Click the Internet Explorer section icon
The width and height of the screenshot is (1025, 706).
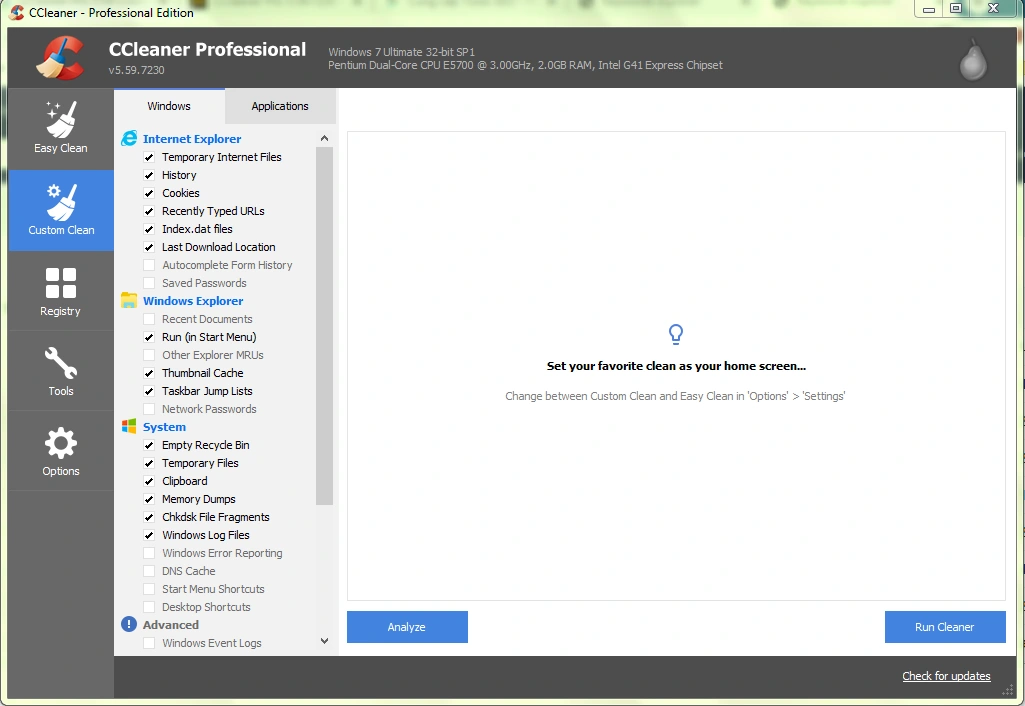(x=129, y=139)
